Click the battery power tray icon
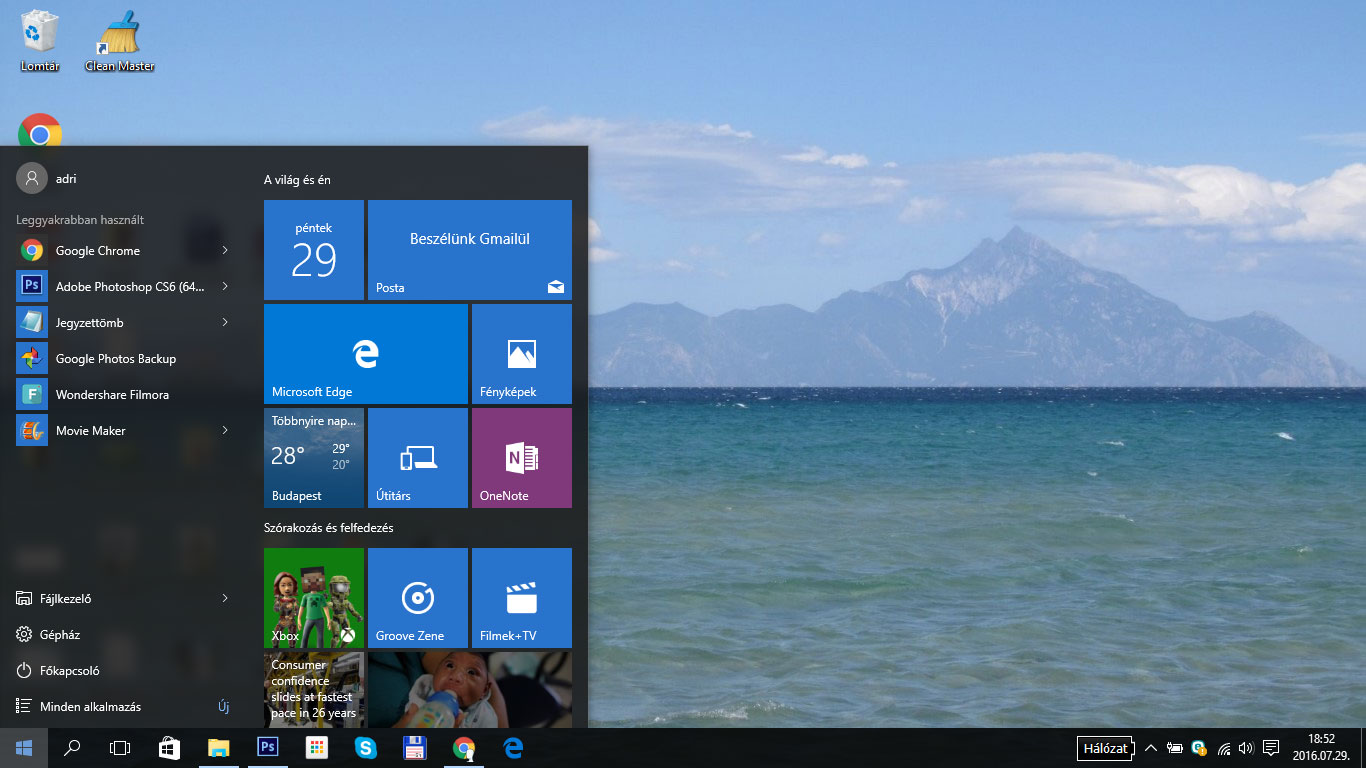Screen dimensions: 1366x768 click(x=1175, y=748)
